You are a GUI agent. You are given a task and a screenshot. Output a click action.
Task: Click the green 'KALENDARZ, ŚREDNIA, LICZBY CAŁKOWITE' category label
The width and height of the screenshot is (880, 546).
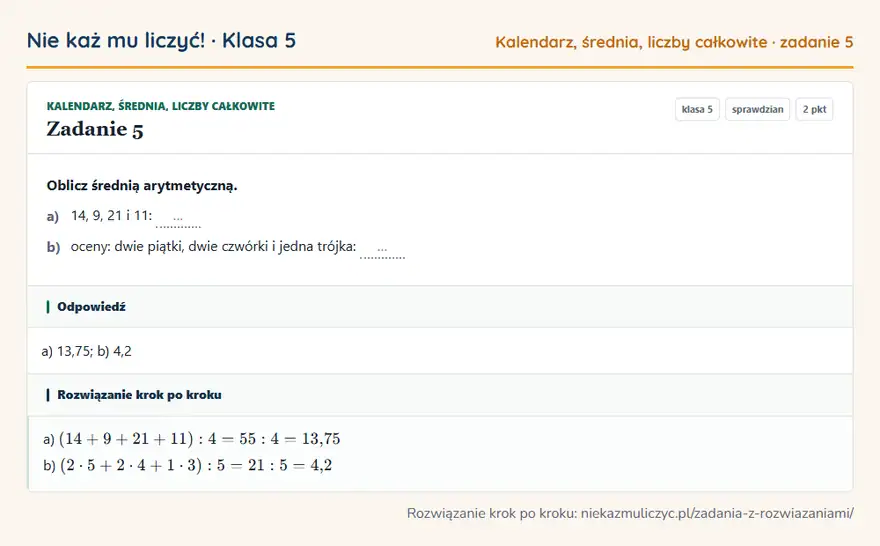(161, 106)
